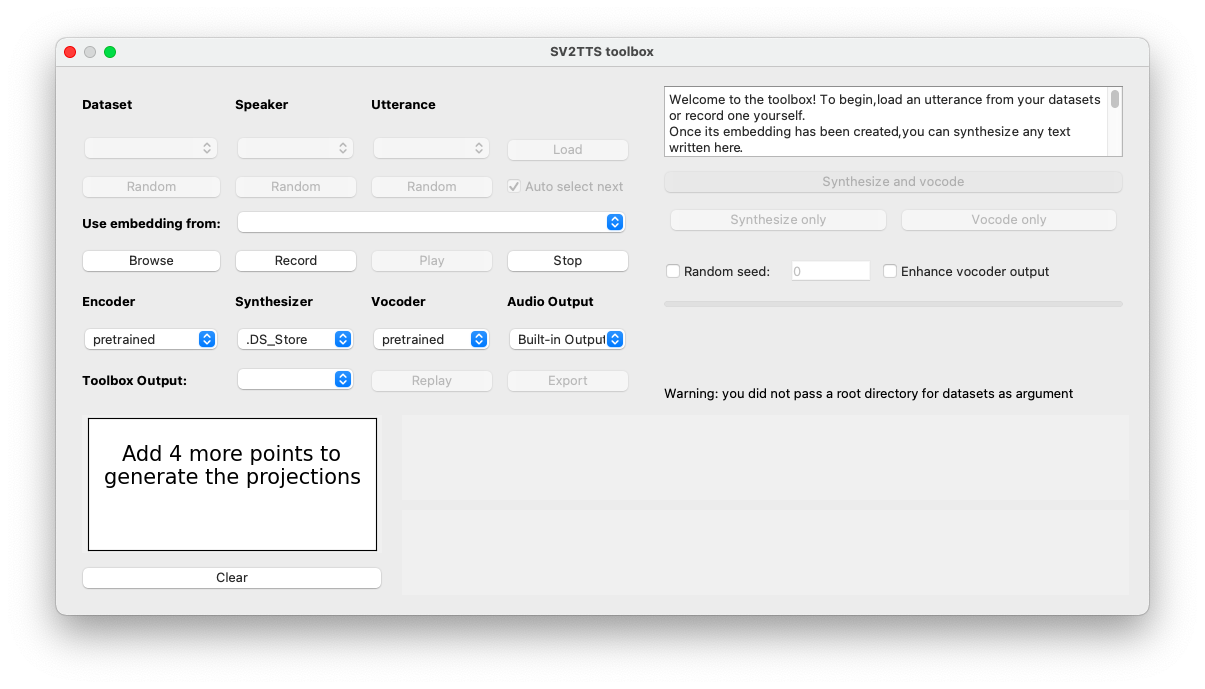Viewport: 1205px width, 689px height.
Task: Click the Export button
Action: pyautogui.click(x=568, y=380)
